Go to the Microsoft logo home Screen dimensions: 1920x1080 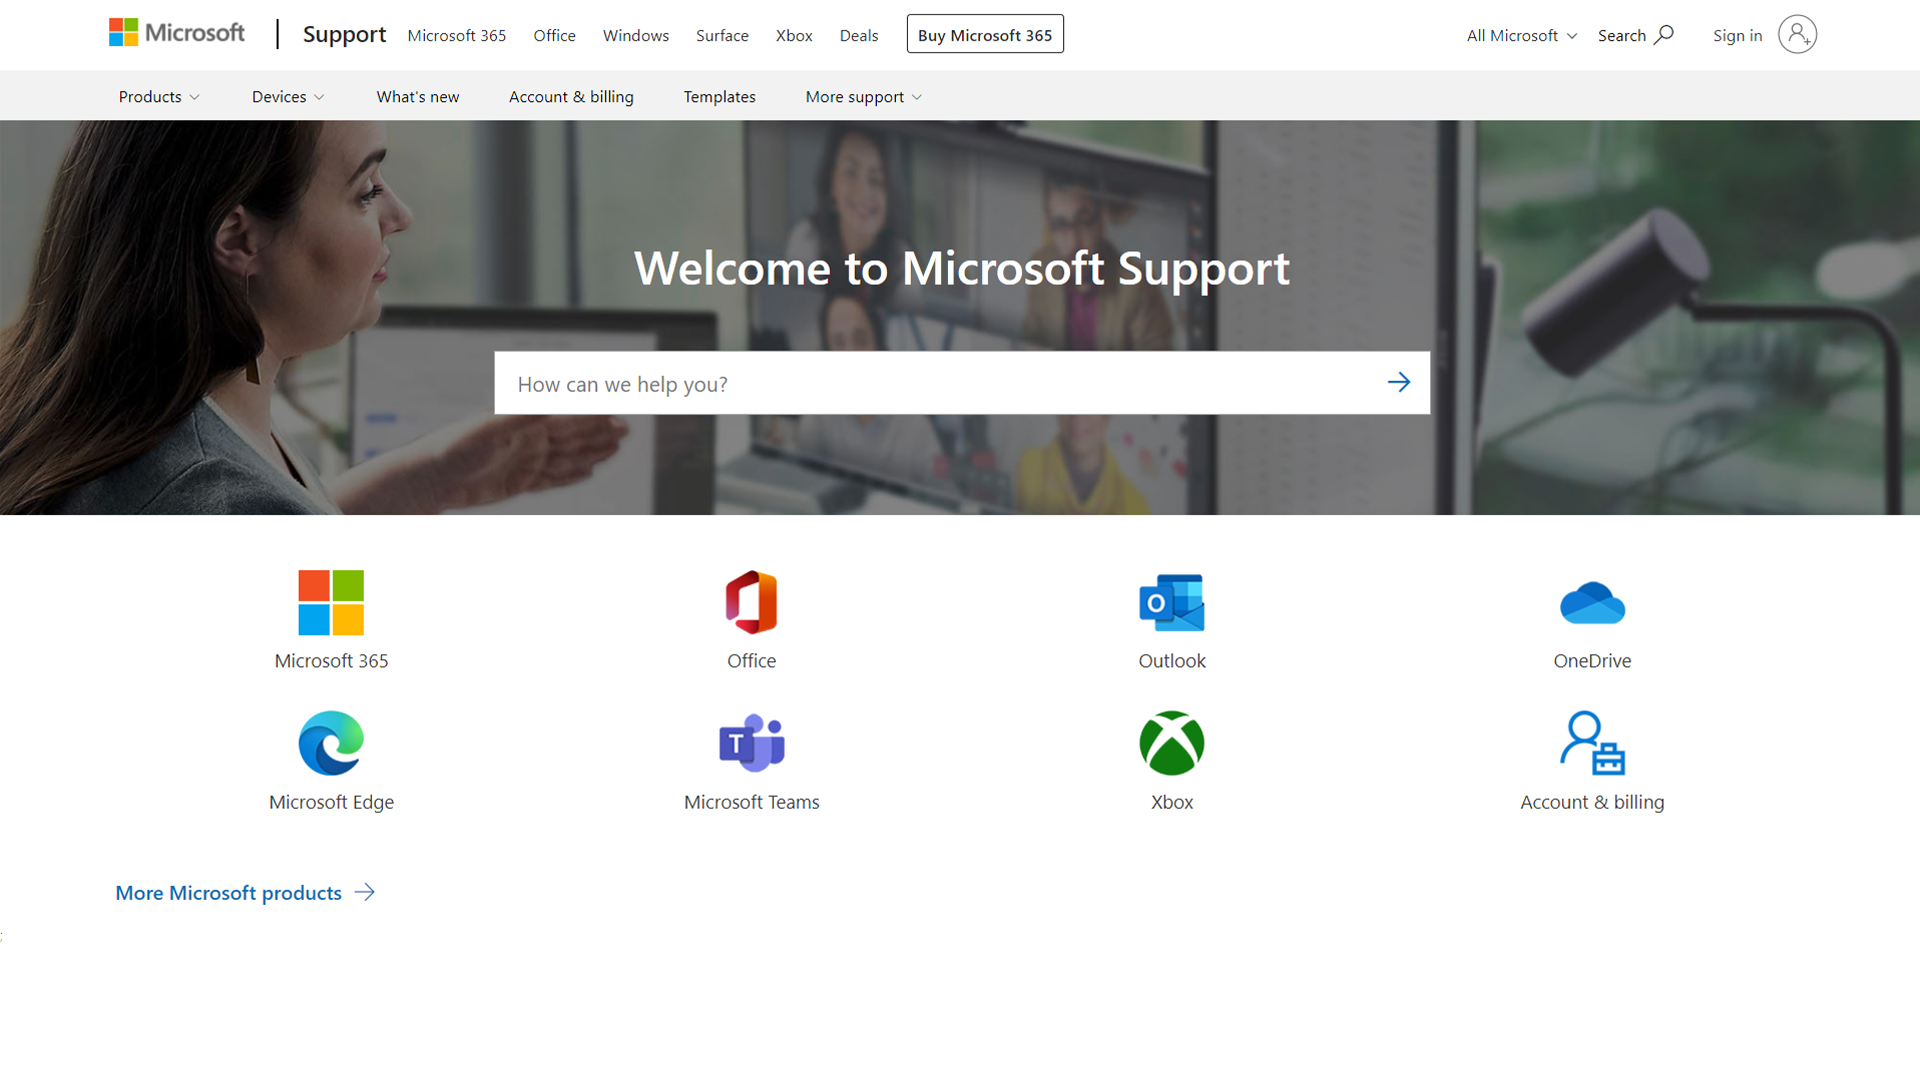(177, 33)
